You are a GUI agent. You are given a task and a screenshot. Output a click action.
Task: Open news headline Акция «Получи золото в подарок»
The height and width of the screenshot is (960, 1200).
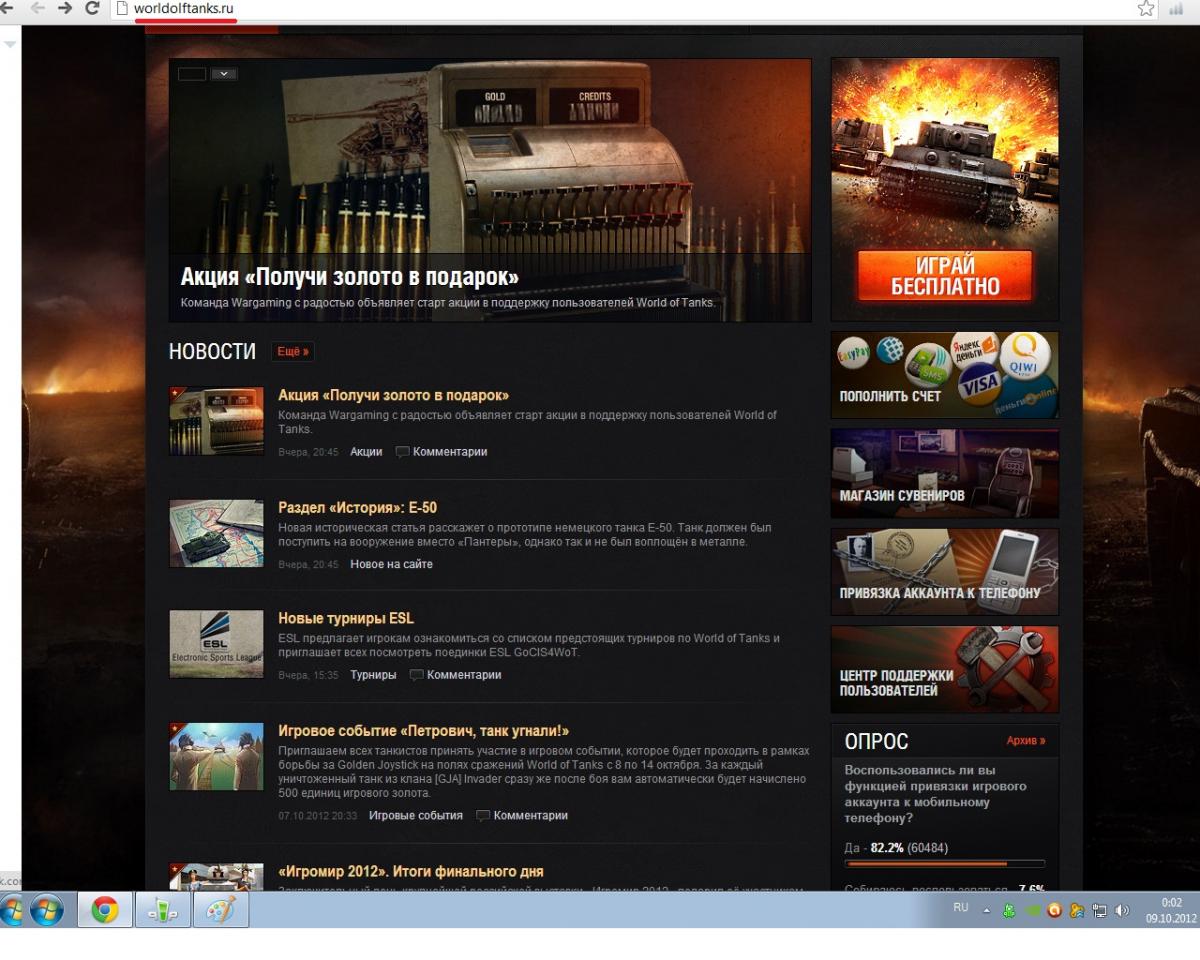(x=394, y=396)
